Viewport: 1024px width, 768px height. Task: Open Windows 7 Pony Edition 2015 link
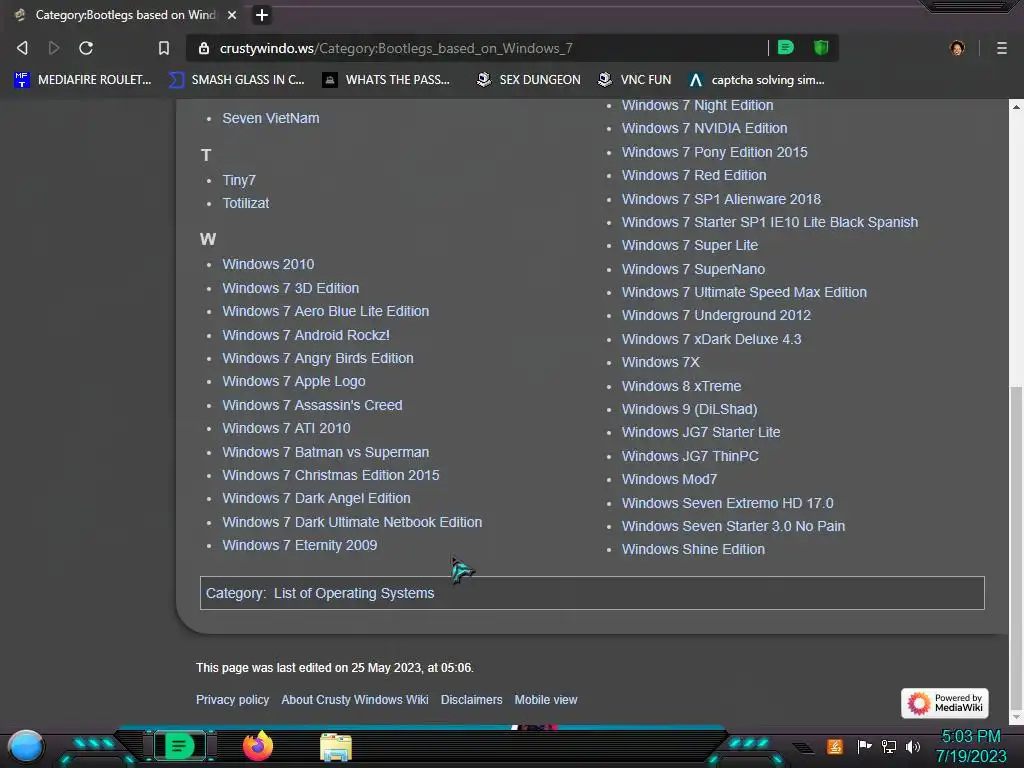714,152
